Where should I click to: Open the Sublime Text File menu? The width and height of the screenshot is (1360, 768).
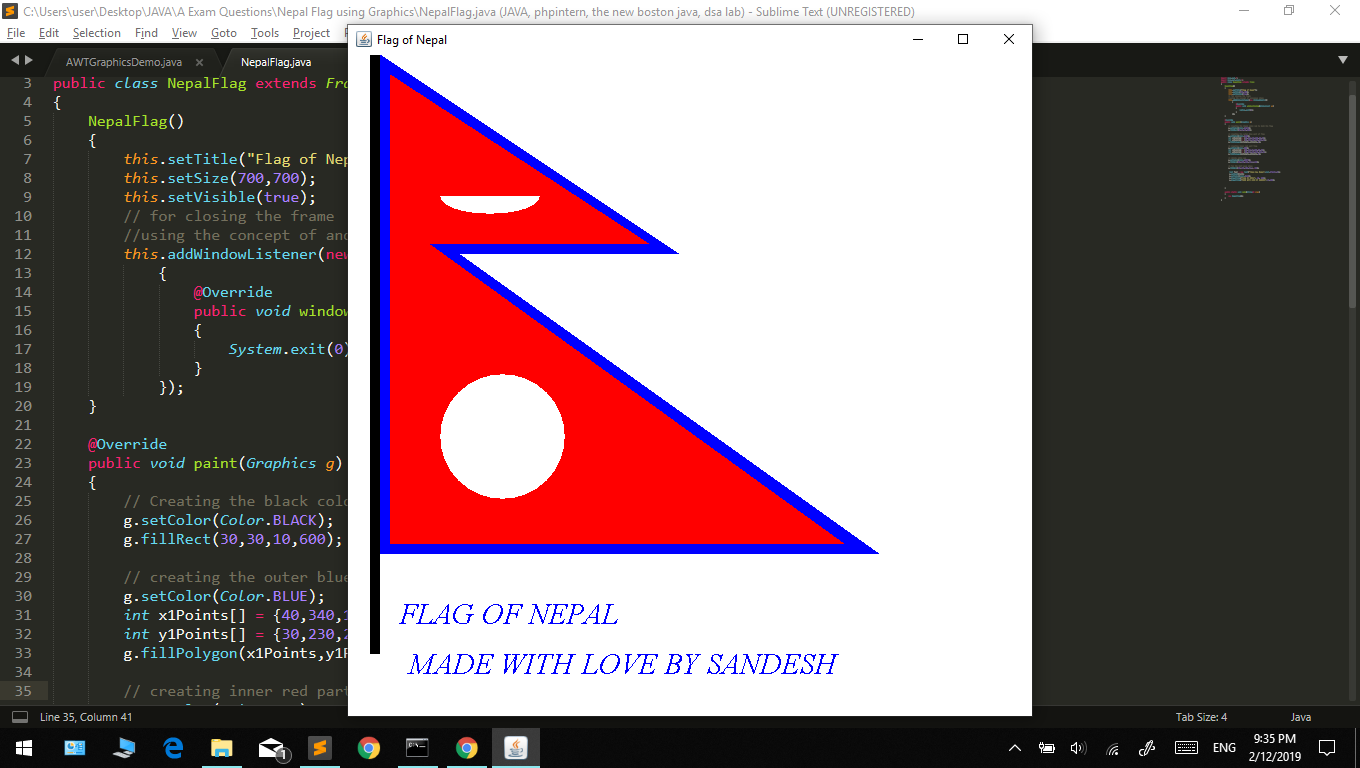click(x=16, y=33)
